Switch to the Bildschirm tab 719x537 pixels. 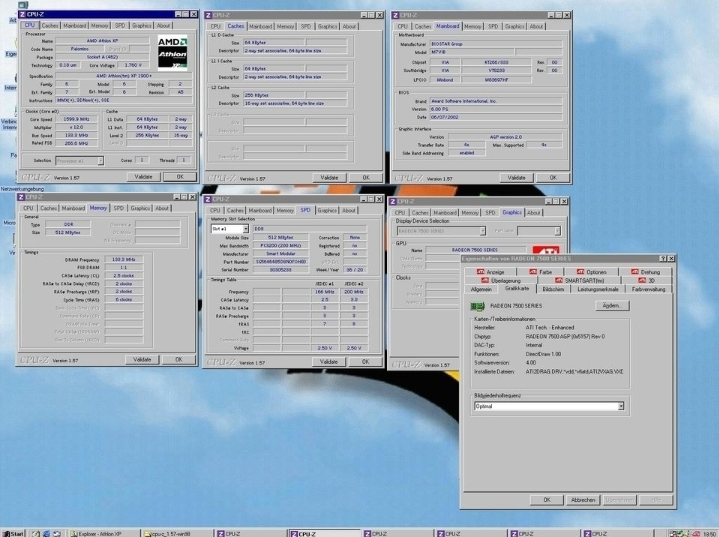click(553, 289)
